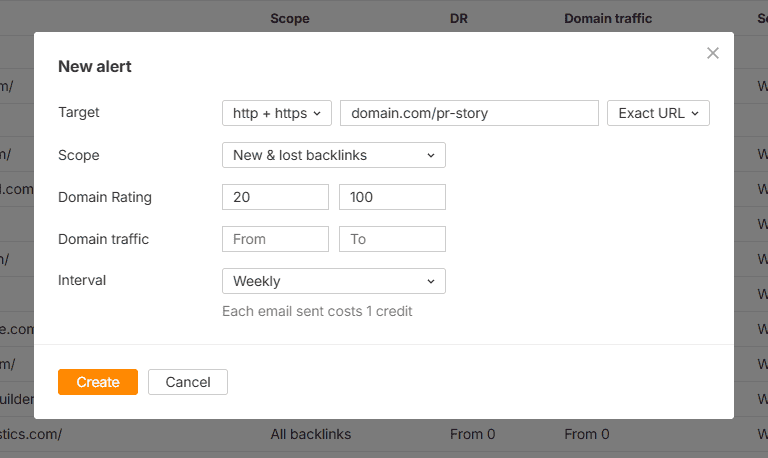The width and height of the screenshot is (768, 458).
Task: Select the 'New alert' dialog title
Action: pyautogui.click(x=95, y=67)
